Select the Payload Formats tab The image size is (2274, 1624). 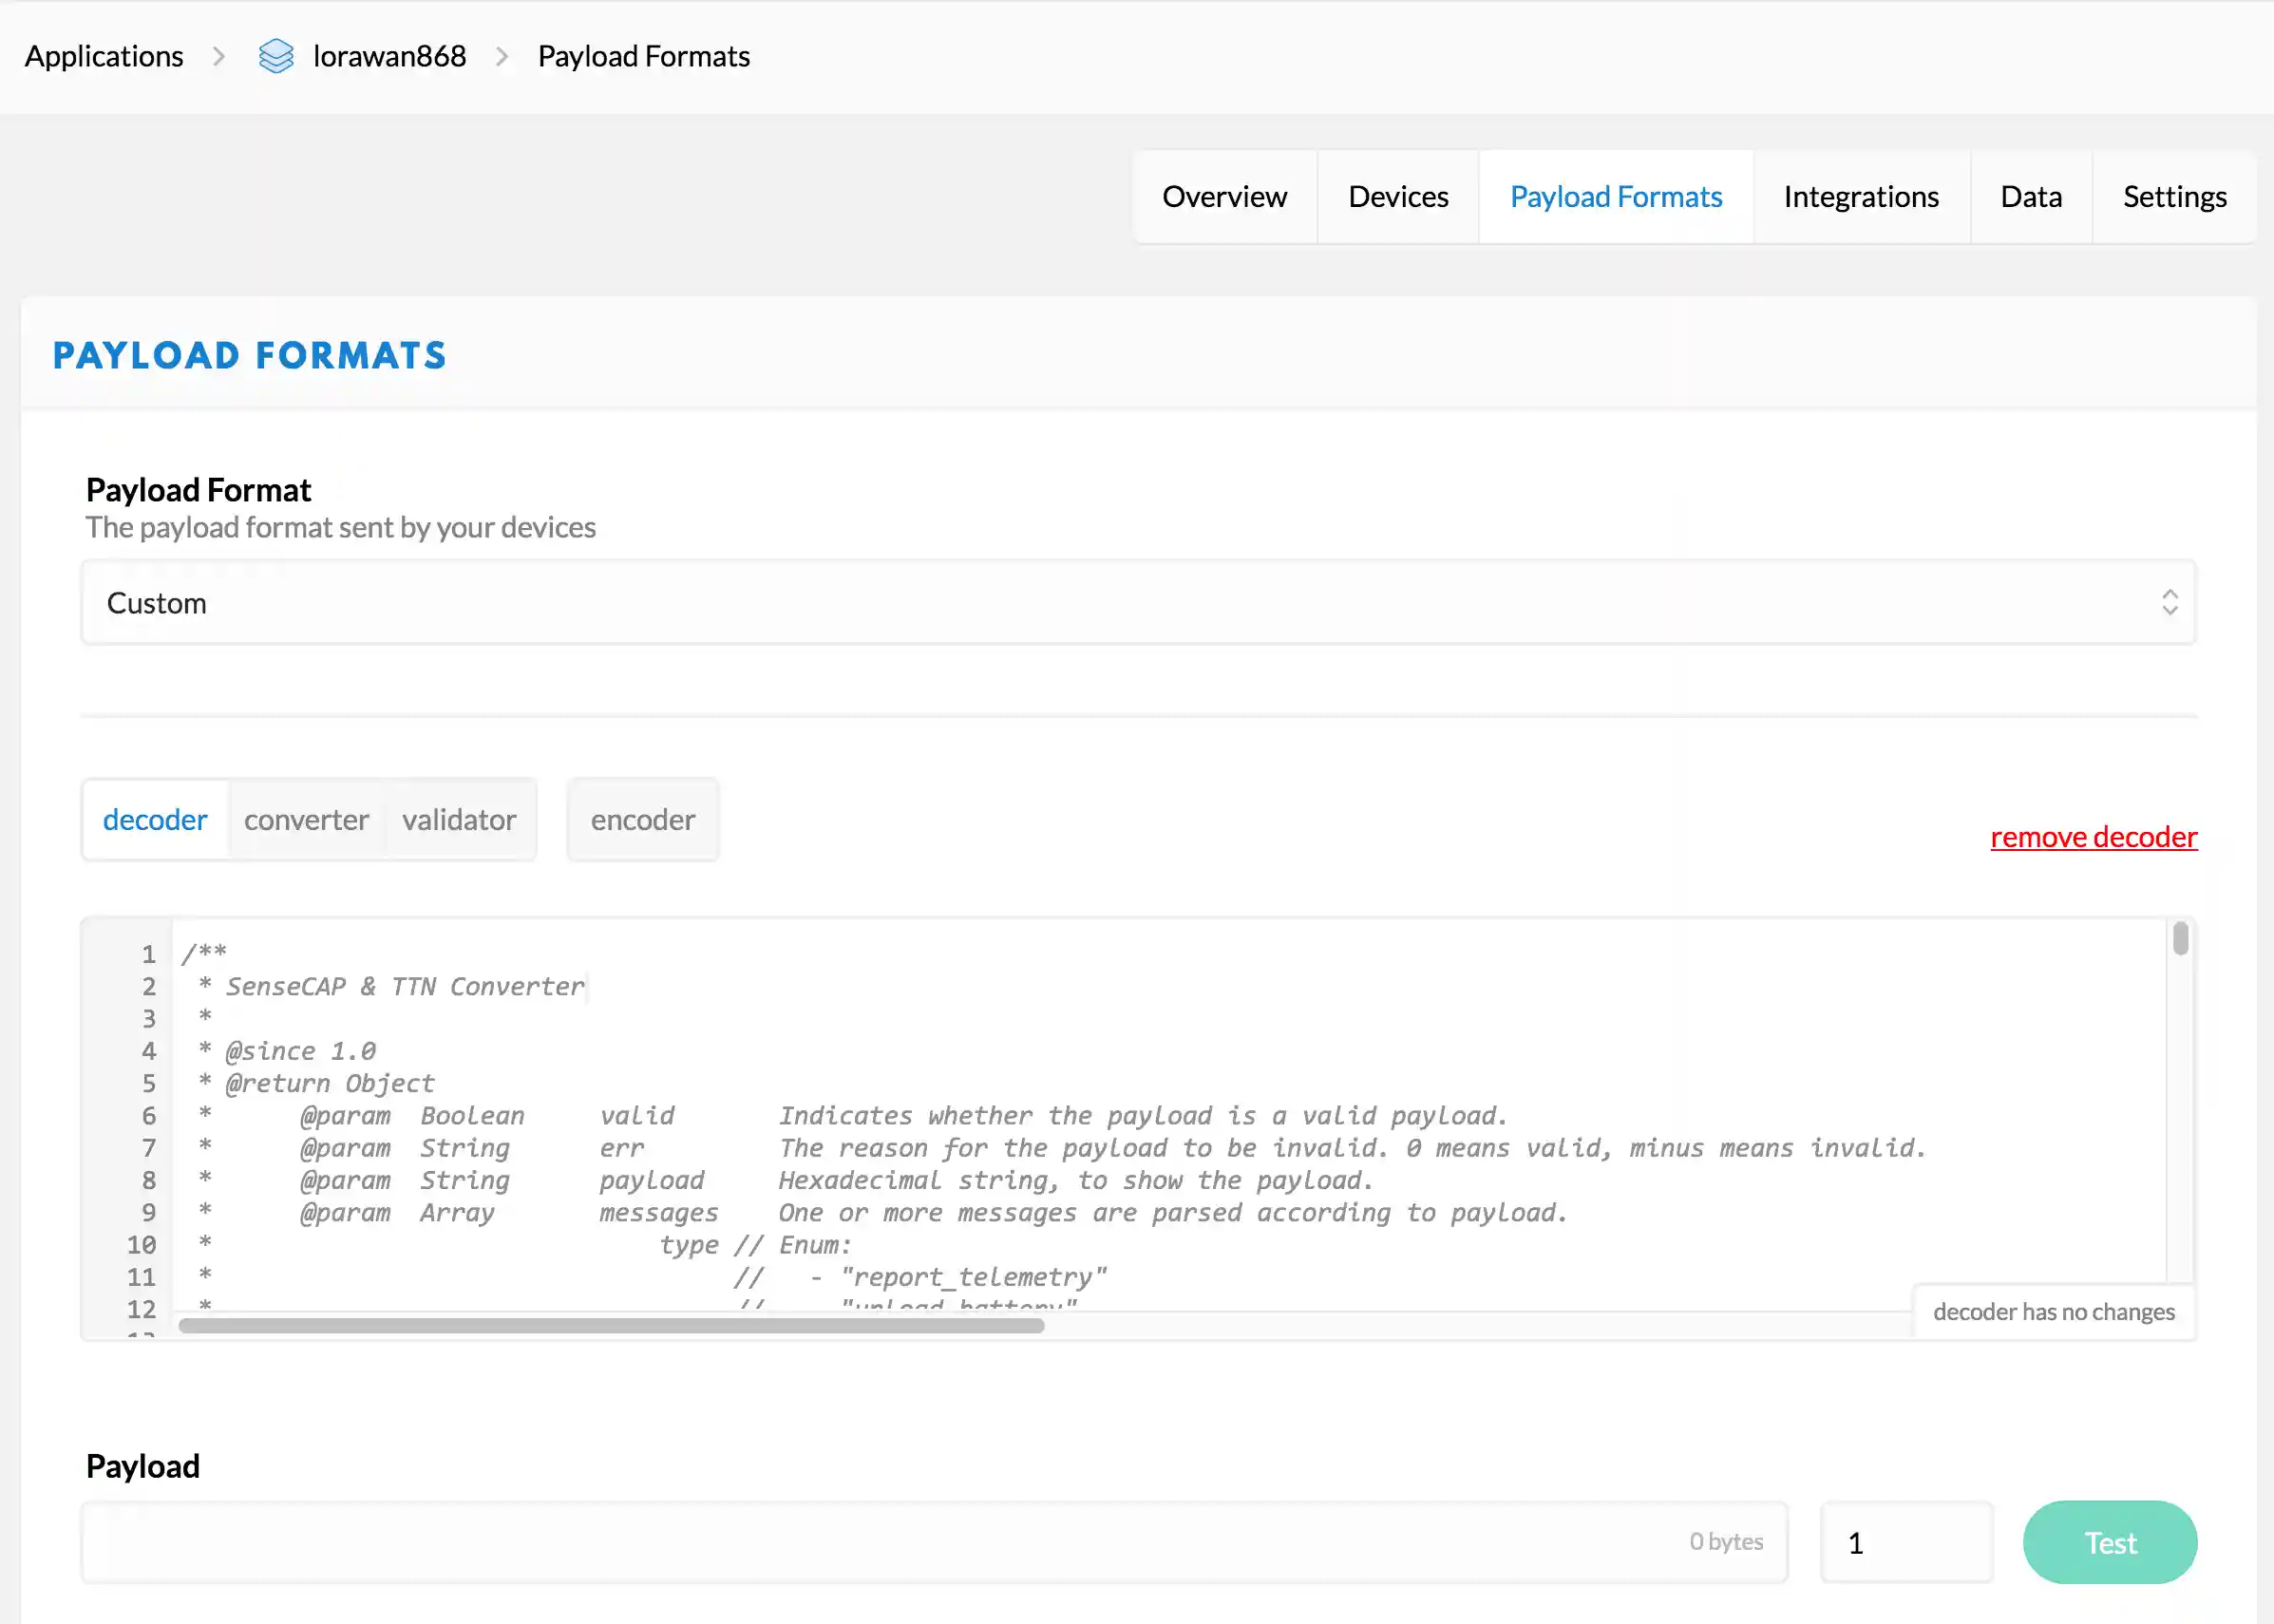coord(1615,197)
